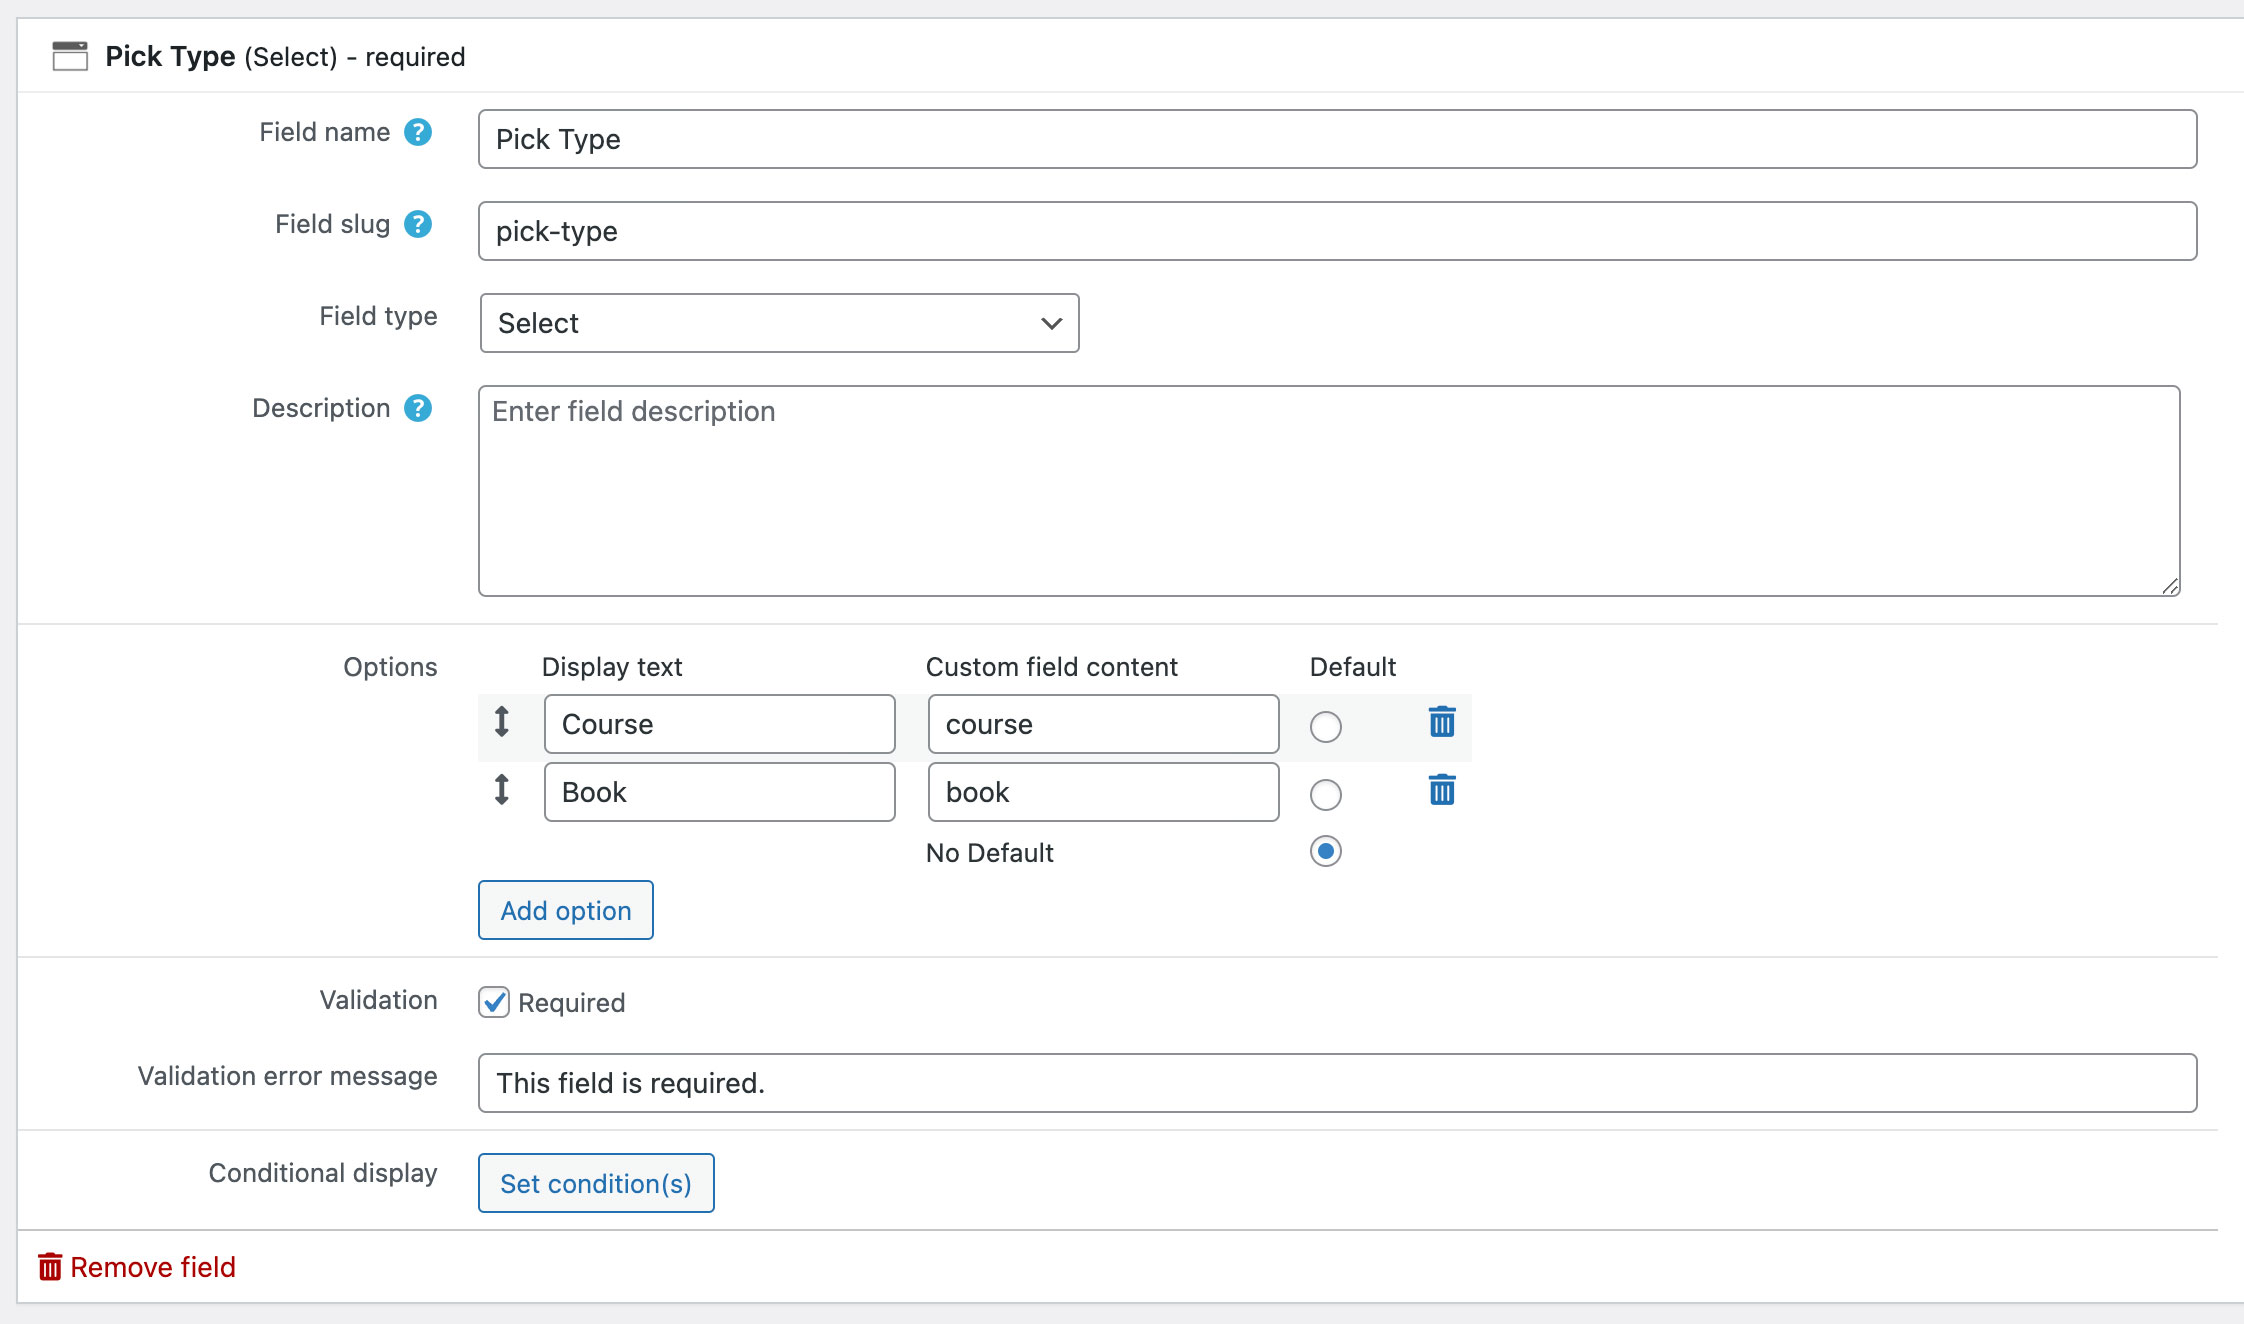Click the Add option button
The image size is (2244, 1324).
pos(566,910)
